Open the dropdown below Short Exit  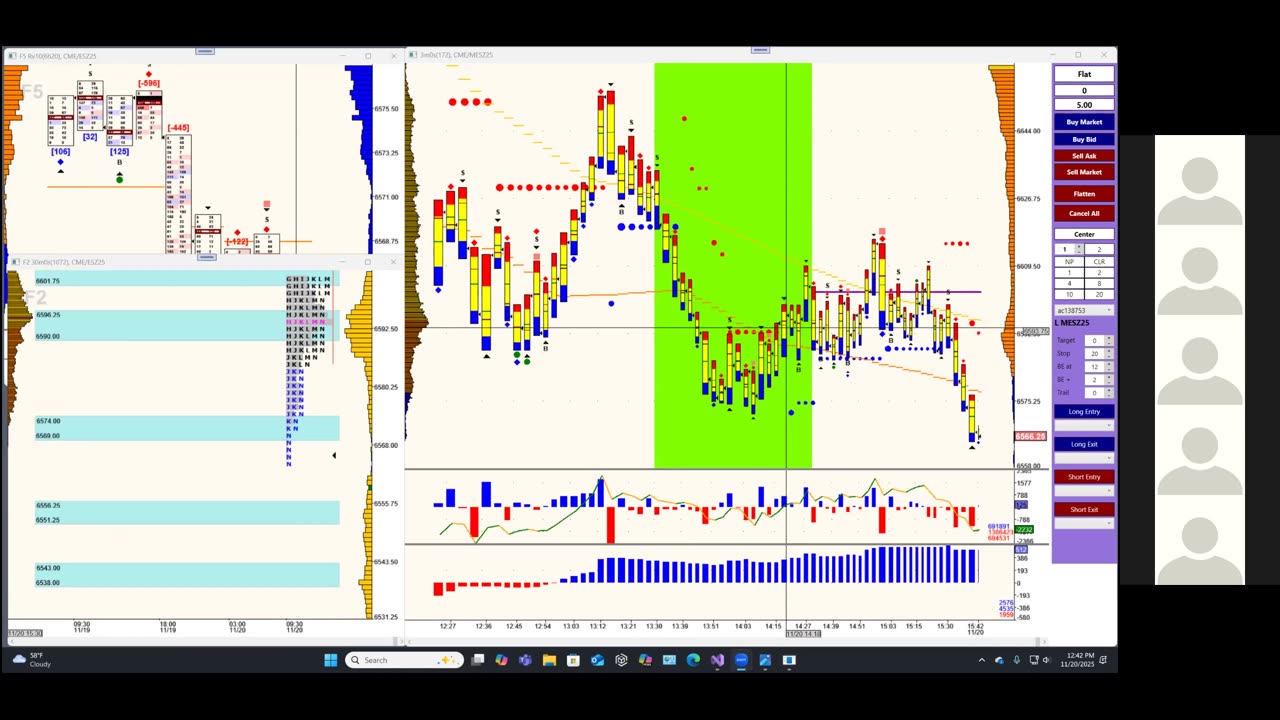point(1084,524)
